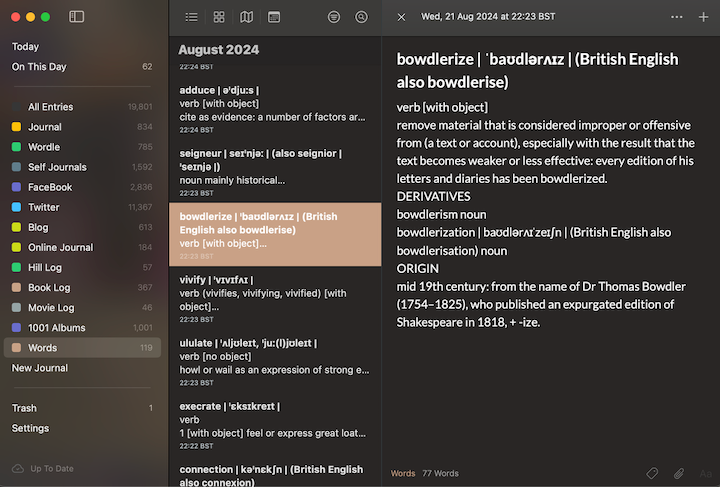Click the entry date in the header

[488, 17]
